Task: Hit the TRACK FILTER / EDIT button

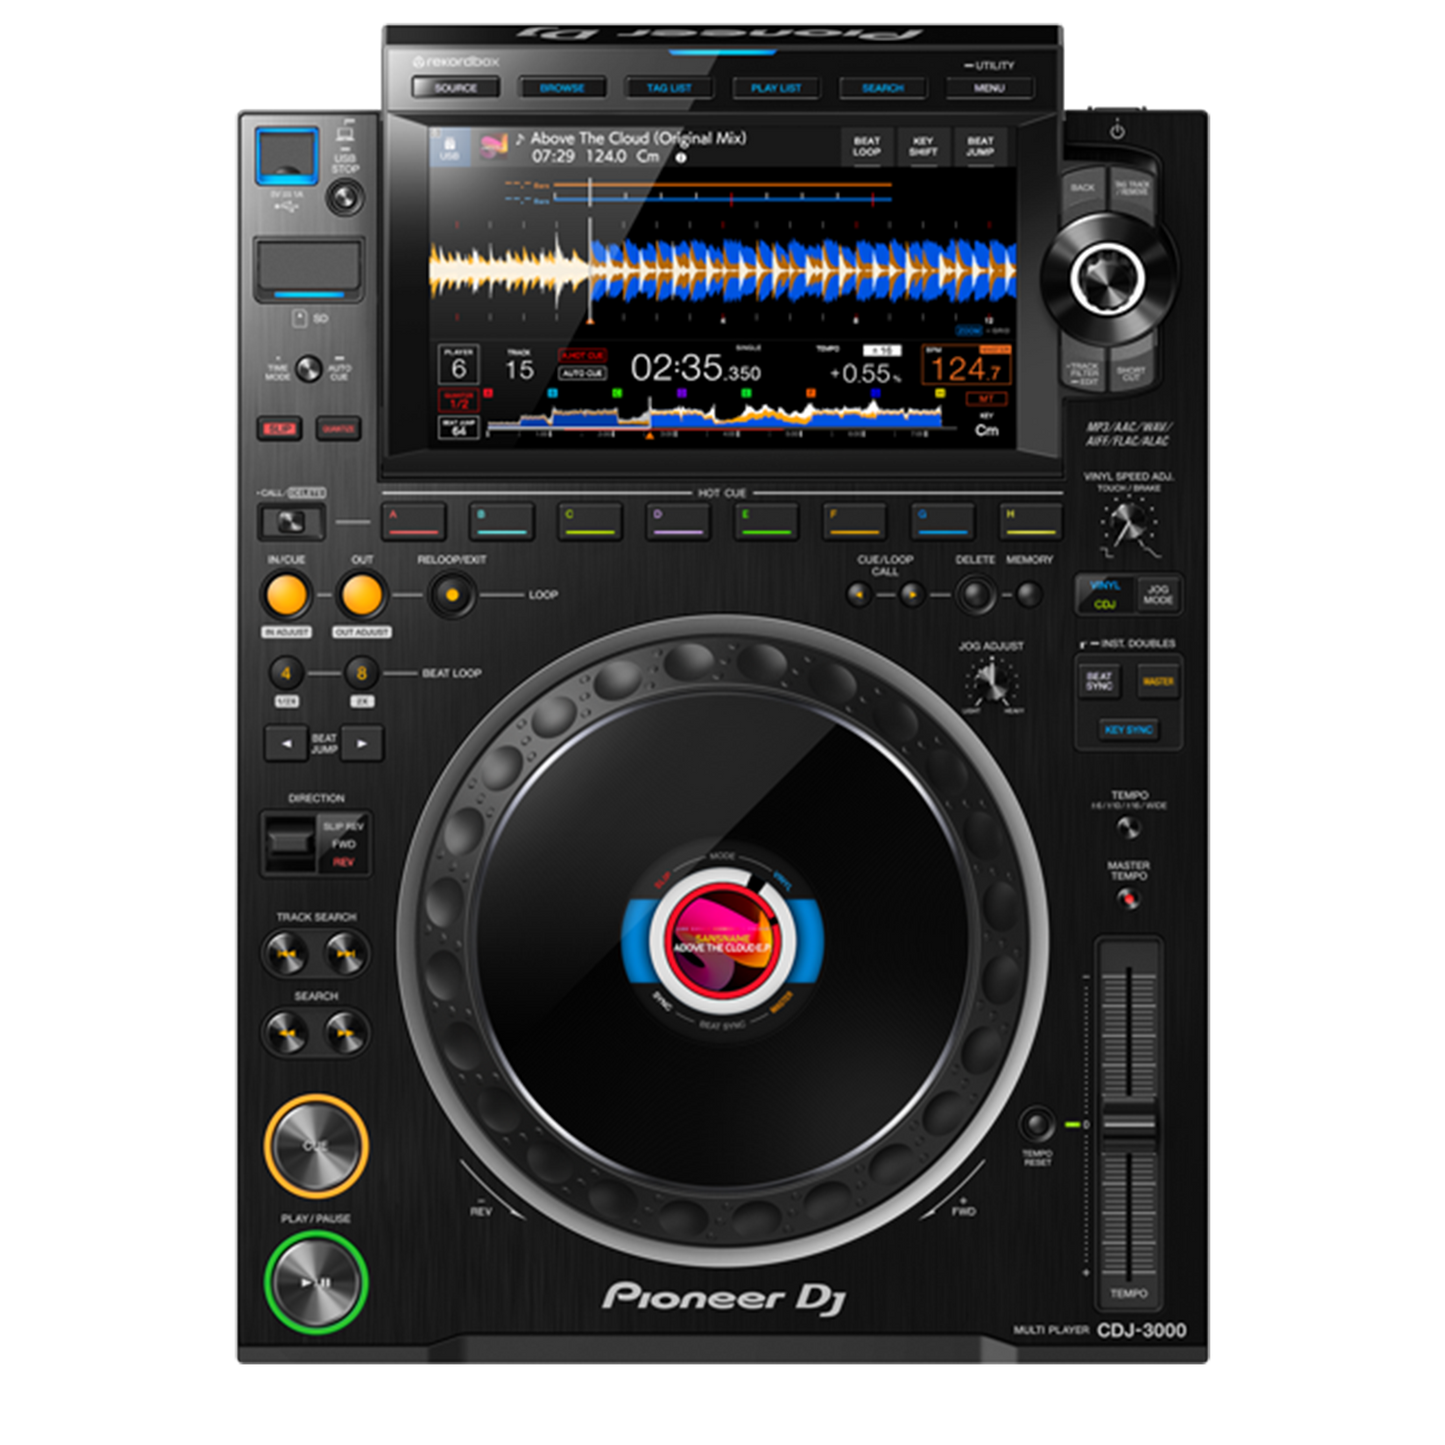Action: tap(1084, 372)
